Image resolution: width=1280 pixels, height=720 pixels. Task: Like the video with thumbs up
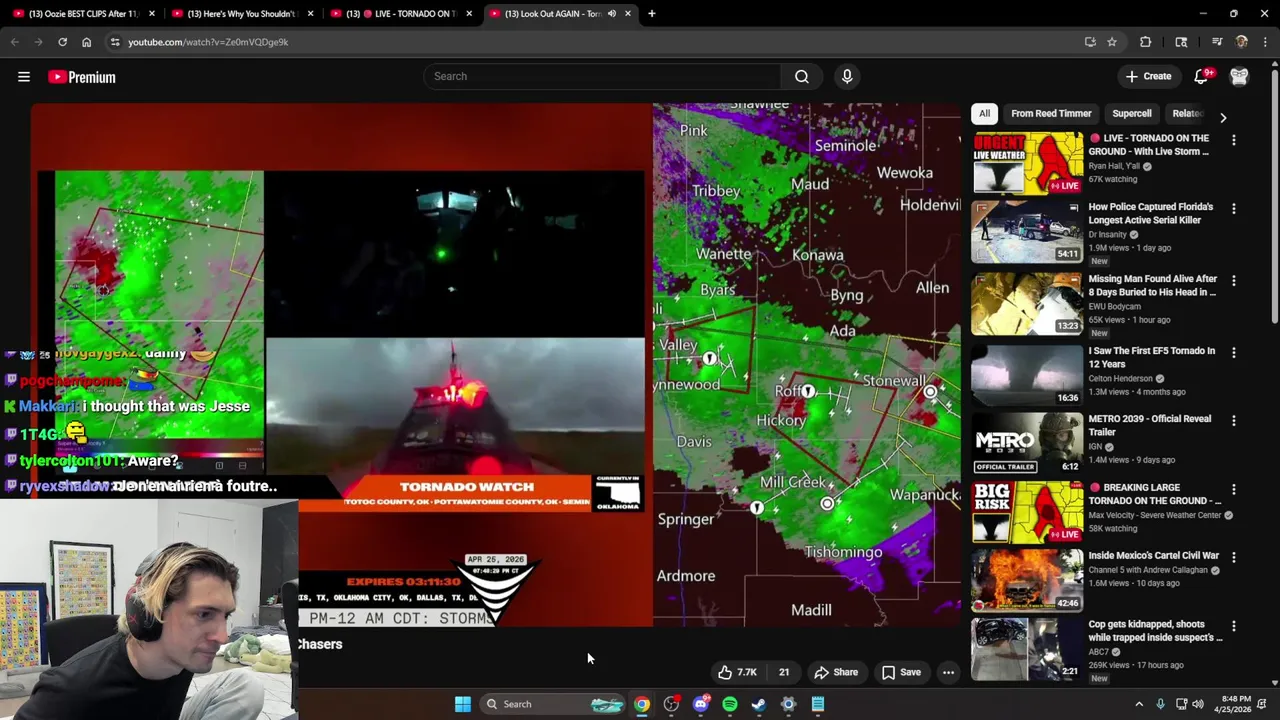pyautogui.click(x=736, y=672)
